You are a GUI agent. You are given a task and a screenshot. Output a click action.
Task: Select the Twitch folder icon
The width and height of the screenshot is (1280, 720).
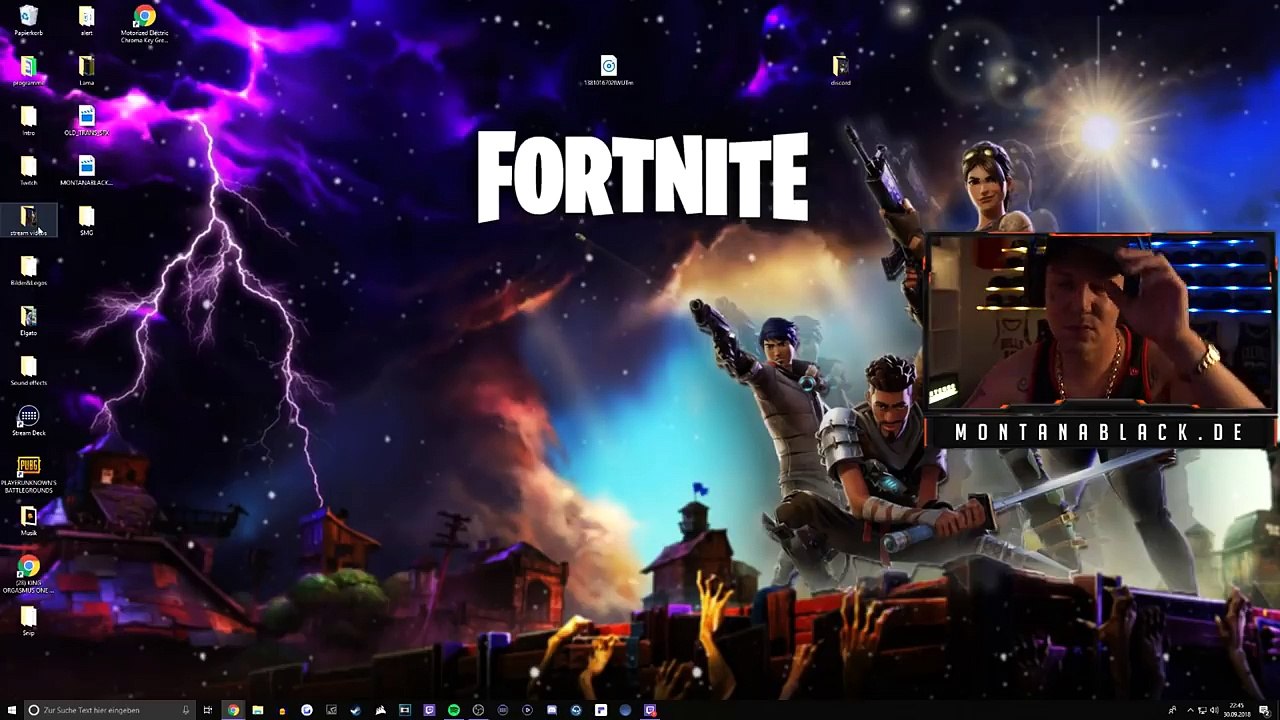[x=28, y=171]
